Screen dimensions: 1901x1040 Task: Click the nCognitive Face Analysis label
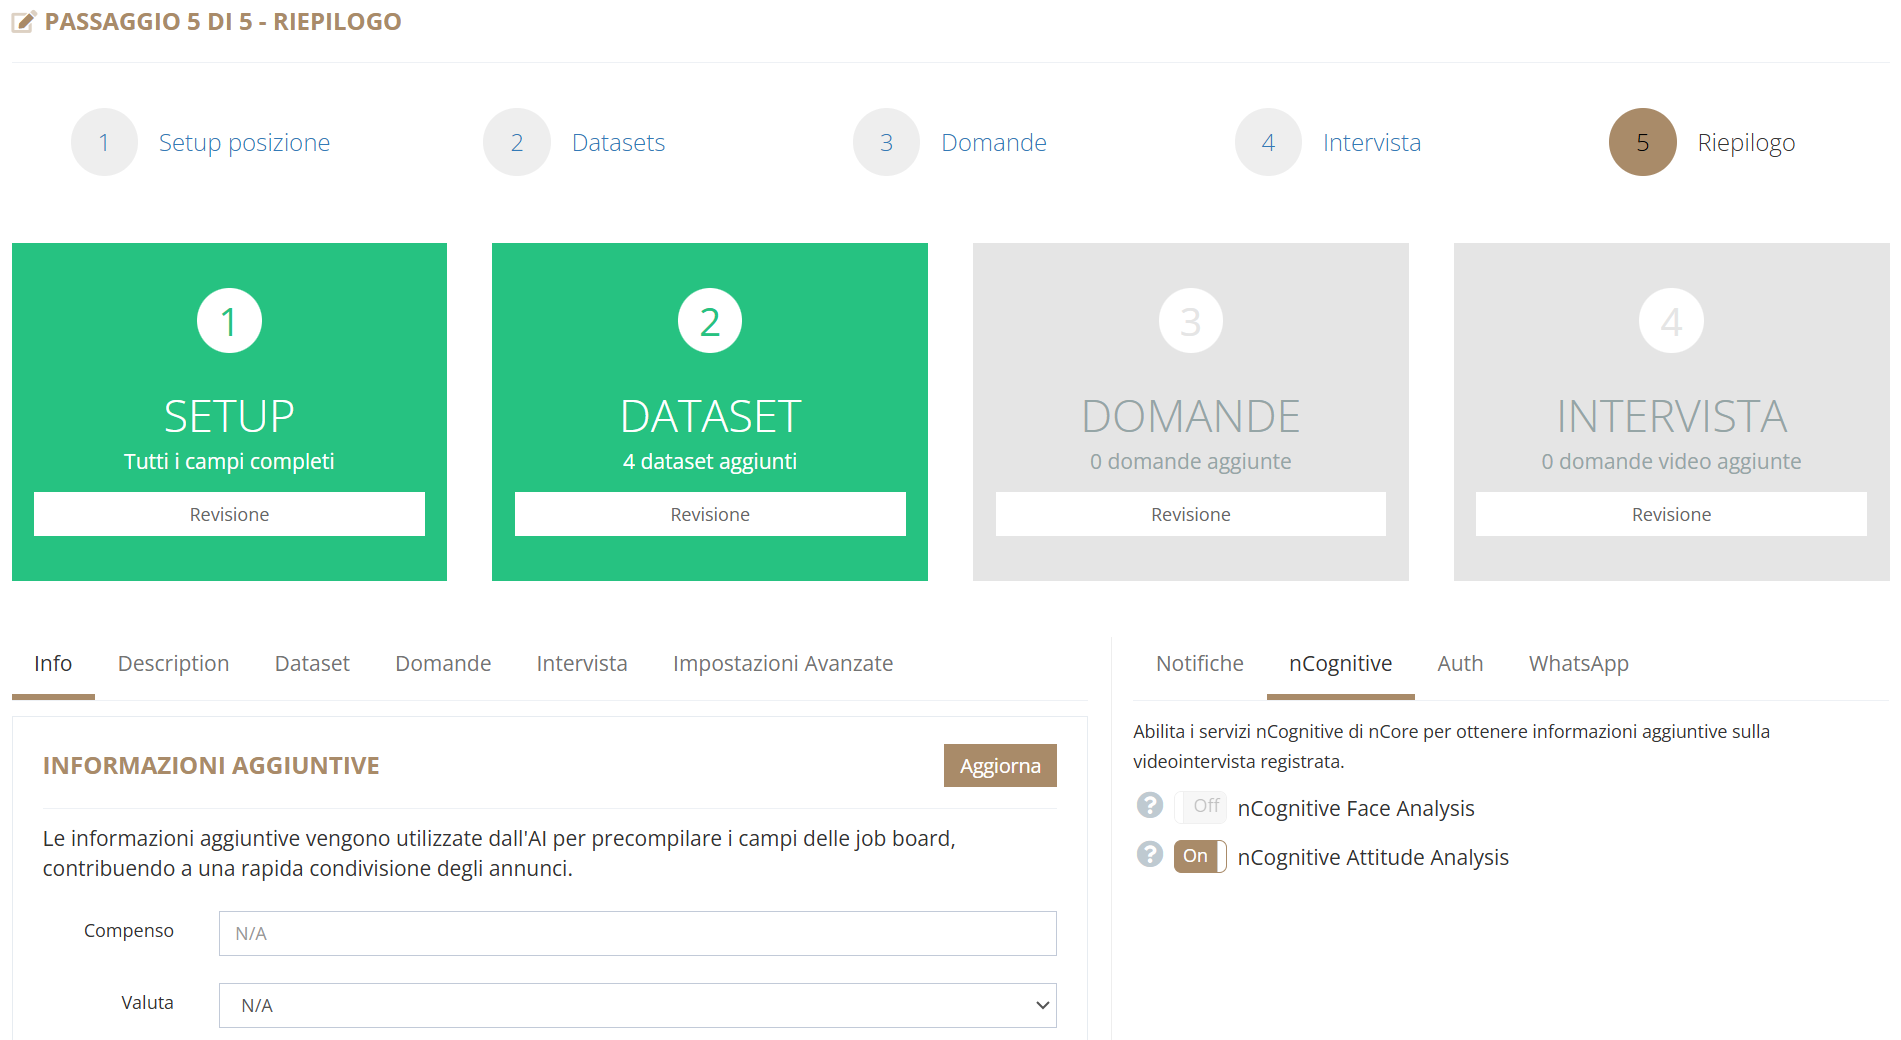click(x=1356, y=808)
